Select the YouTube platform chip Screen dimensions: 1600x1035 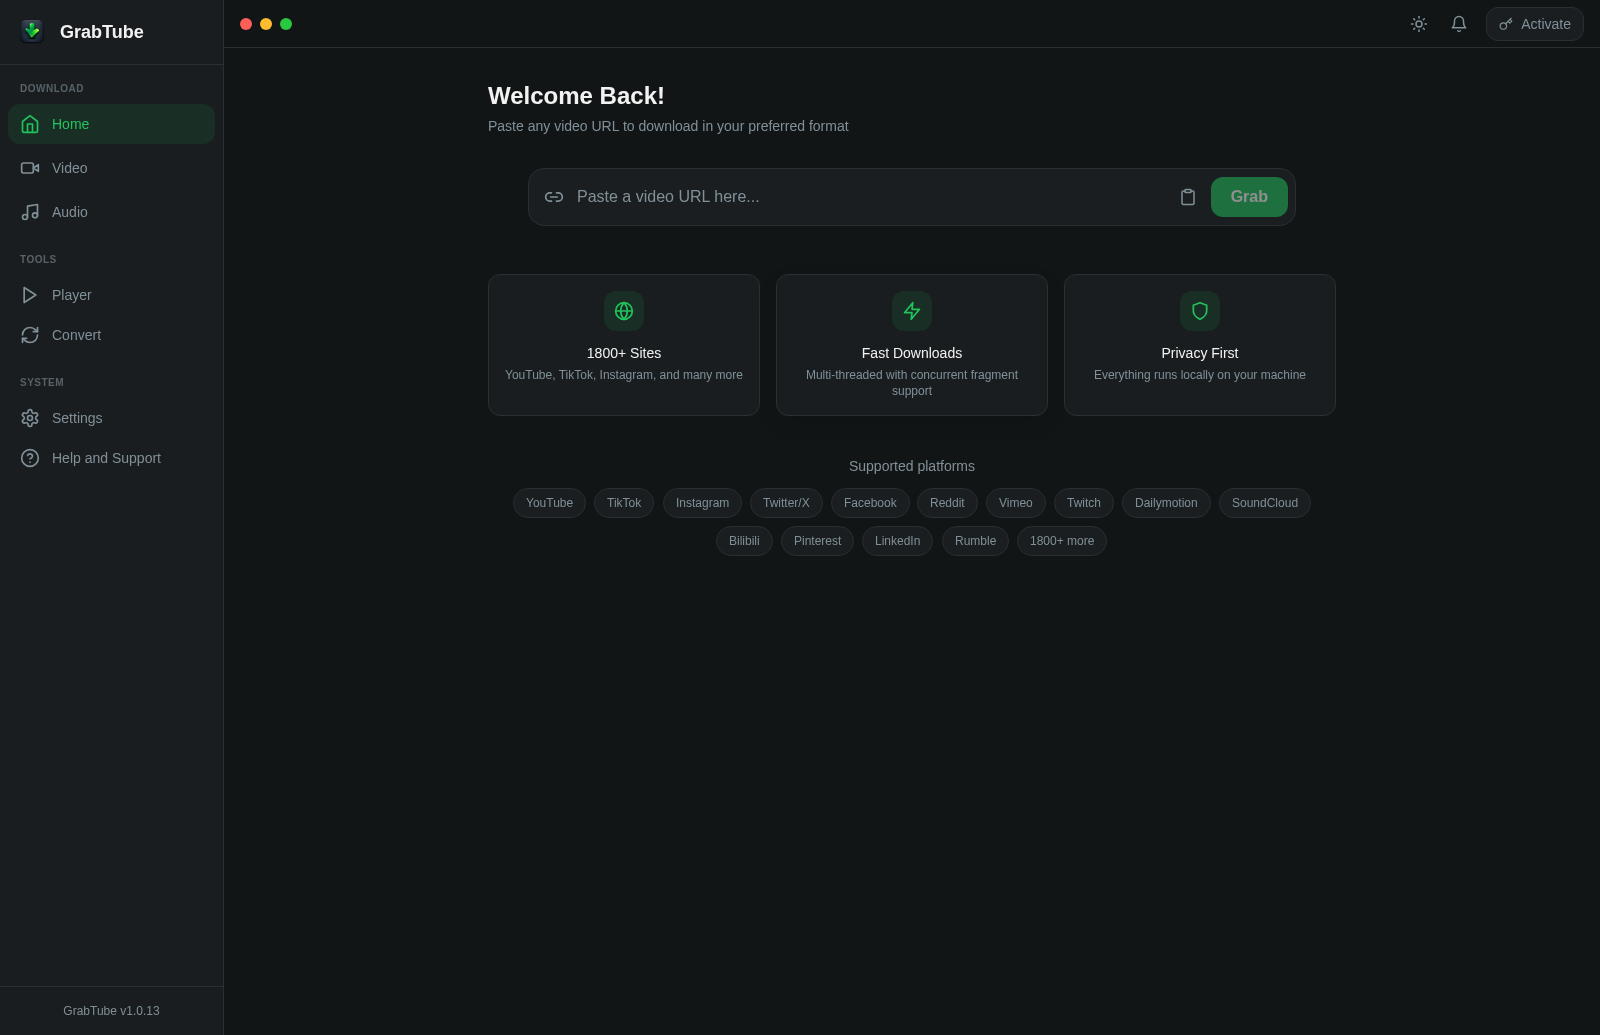549,503
